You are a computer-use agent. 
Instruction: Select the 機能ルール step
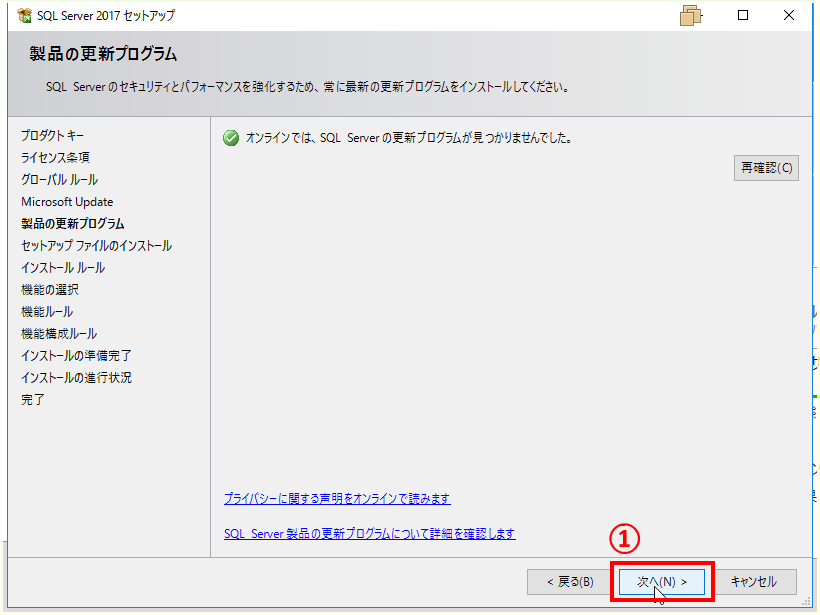tap(47, 311)
